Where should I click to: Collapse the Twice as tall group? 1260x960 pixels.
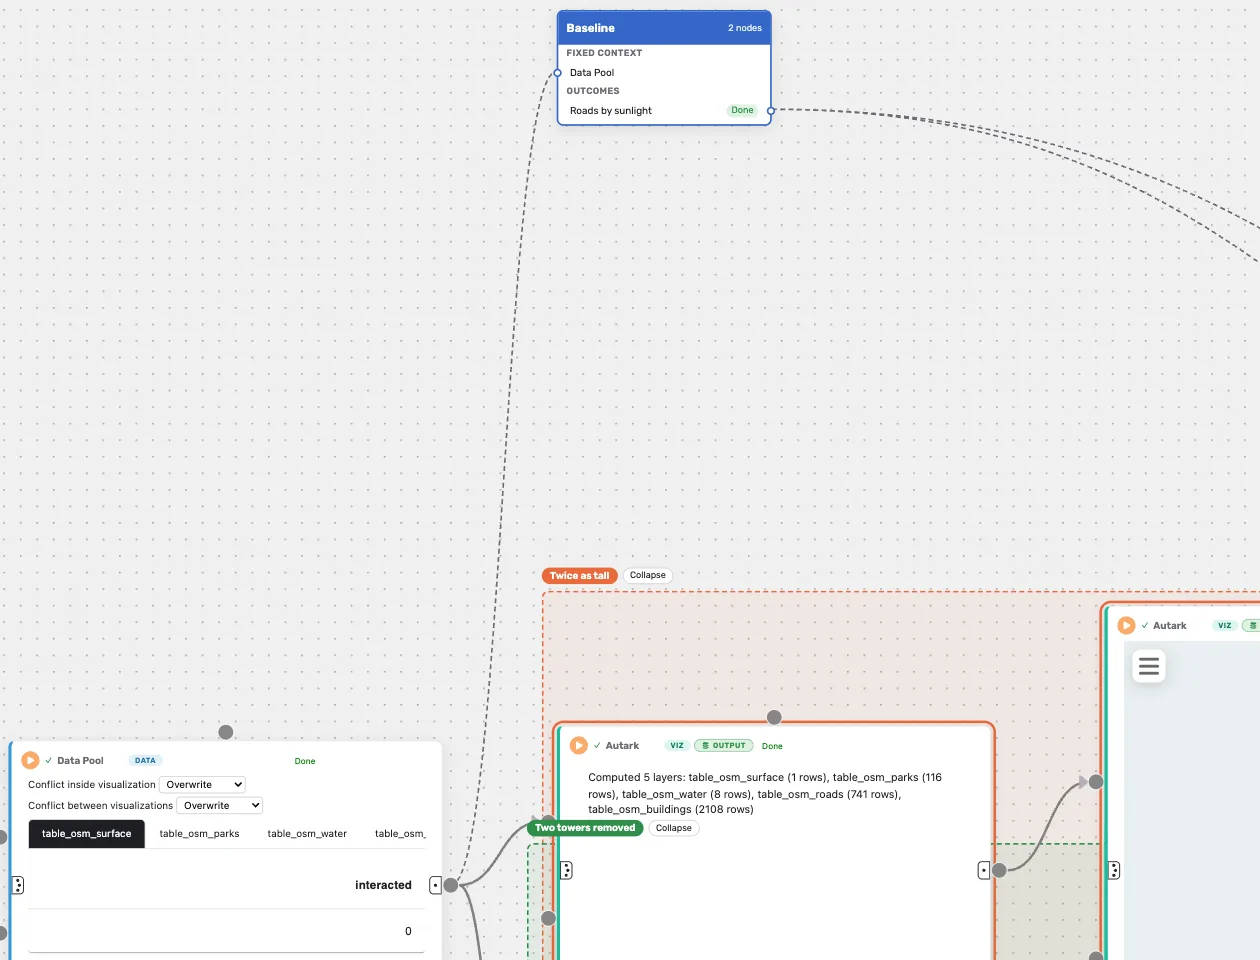[x=648, y=575]
